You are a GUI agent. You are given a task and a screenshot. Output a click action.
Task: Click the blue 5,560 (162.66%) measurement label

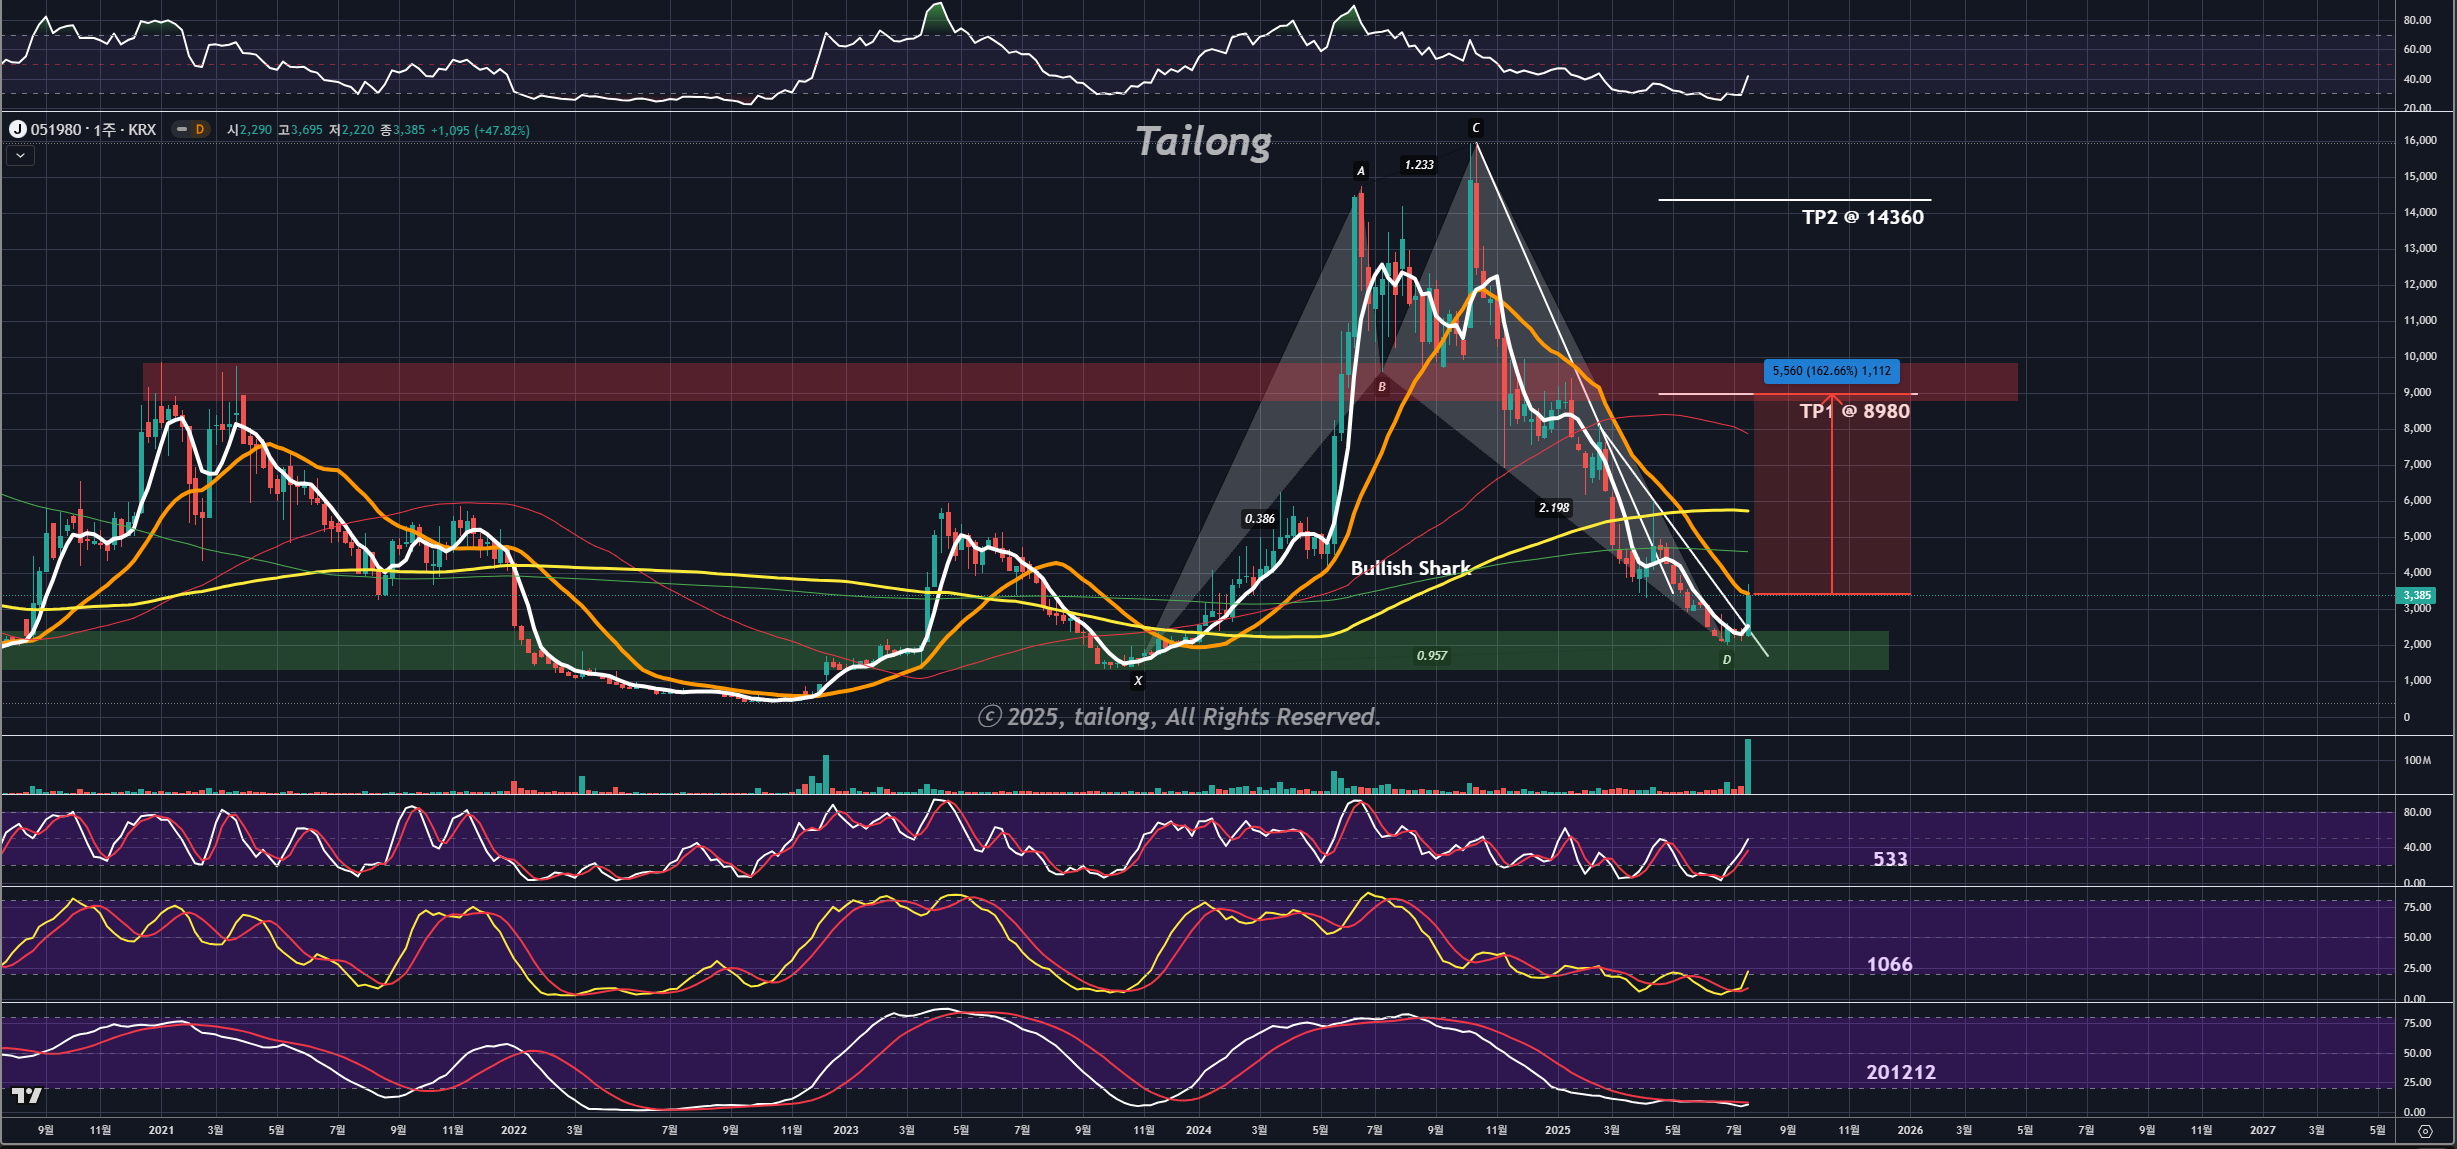(1831, 371)
